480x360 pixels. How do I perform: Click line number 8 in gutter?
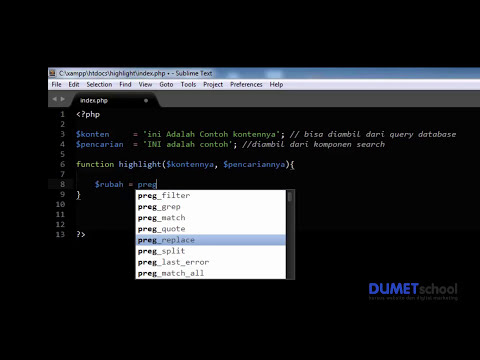click(62, 184)
